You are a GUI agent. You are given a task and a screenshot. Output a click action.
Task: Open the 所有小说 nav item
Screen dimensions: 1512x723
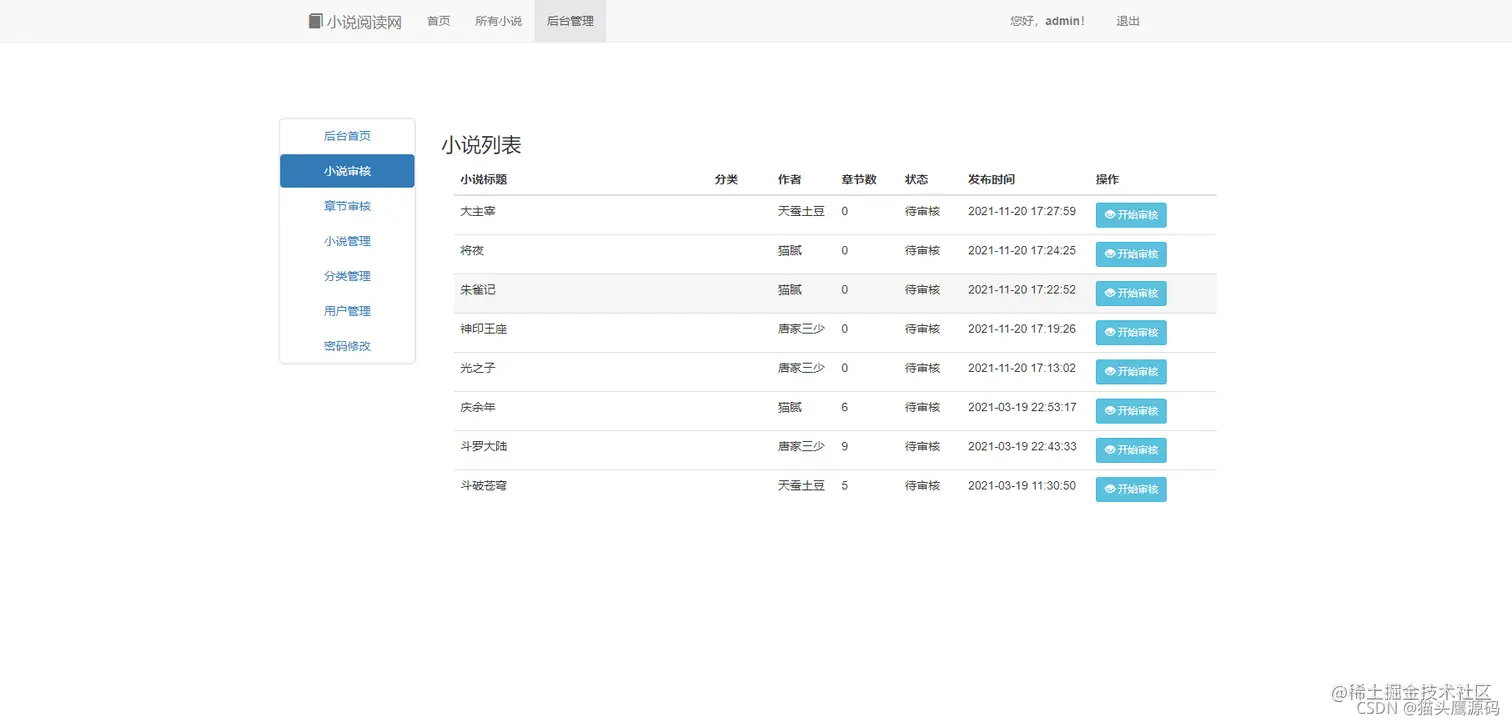pos(498,21)
